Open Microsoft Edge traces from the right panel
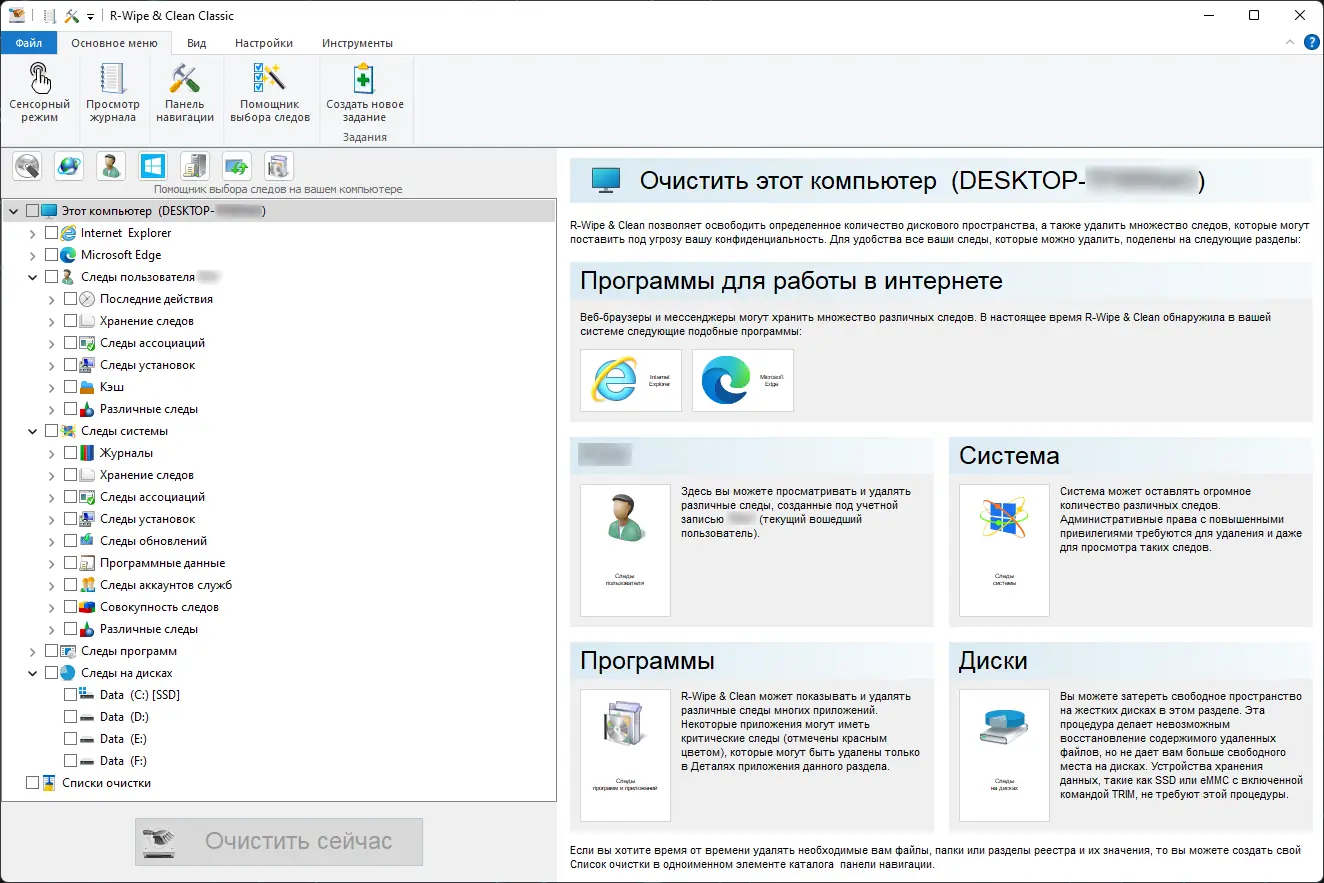Screen dimensions: 1324x883 click(742, 380)
